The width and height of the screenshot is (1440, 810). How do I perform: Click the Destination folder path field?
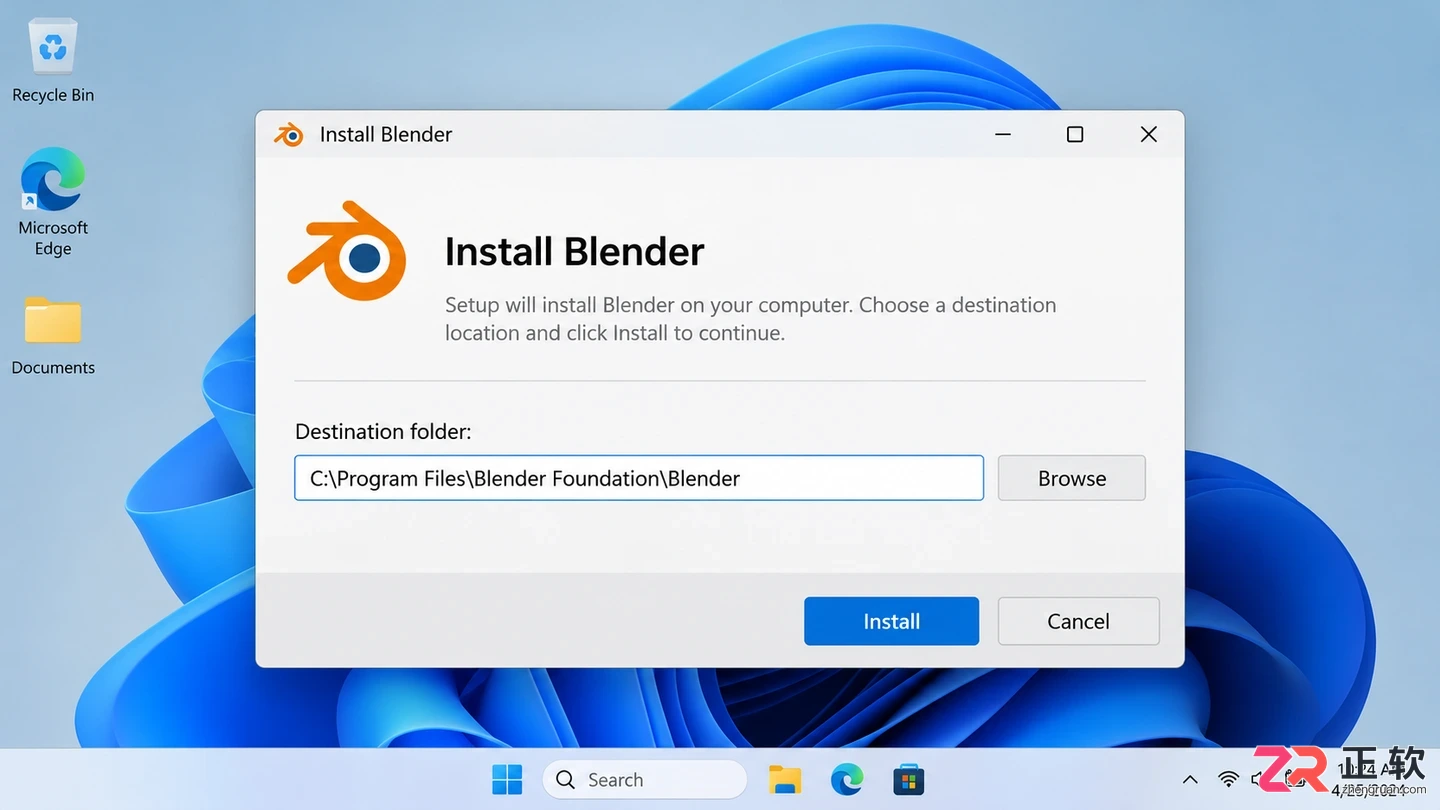639,478
